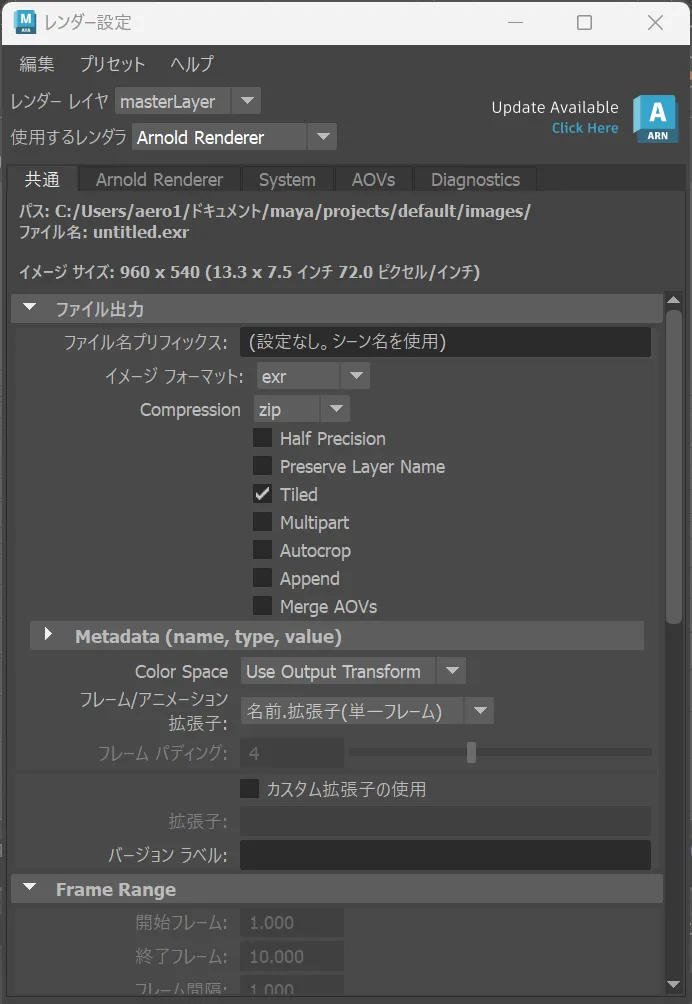Click the vertical scrollbar thumb
692x1004 pixels.
point(673,466)
